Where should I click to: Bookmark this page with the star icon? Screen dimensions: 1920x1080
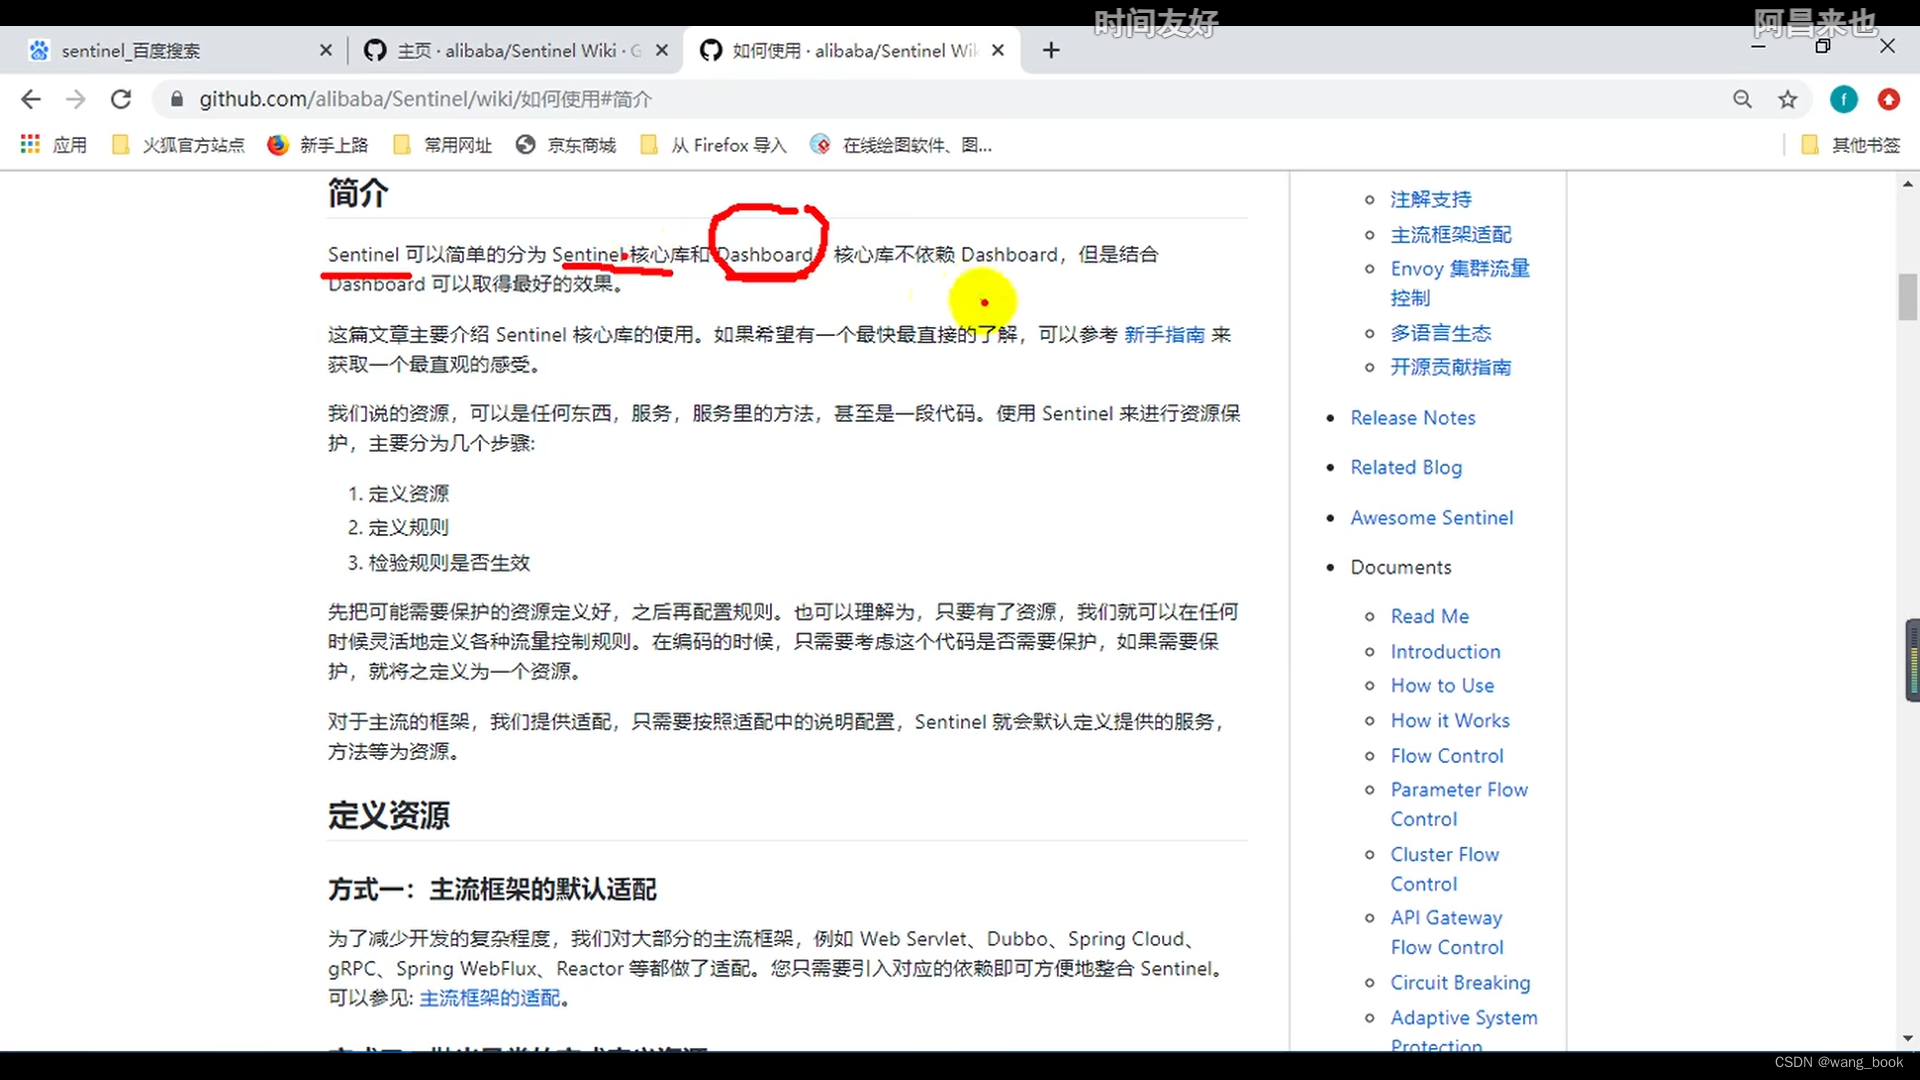tap(1788, 99)
